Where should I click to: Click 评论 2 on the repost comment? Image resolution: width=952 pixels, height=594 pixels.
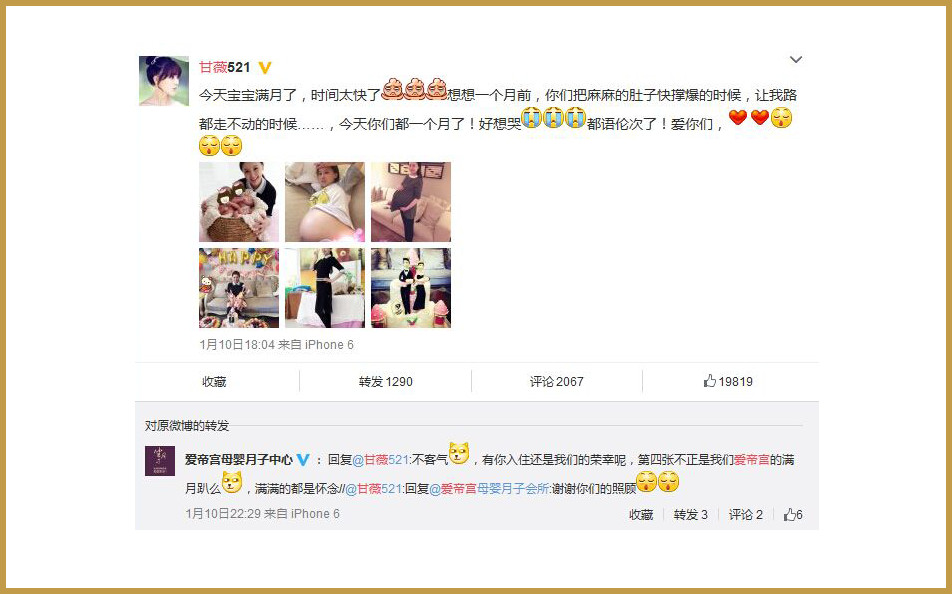[x=746, y=514]
